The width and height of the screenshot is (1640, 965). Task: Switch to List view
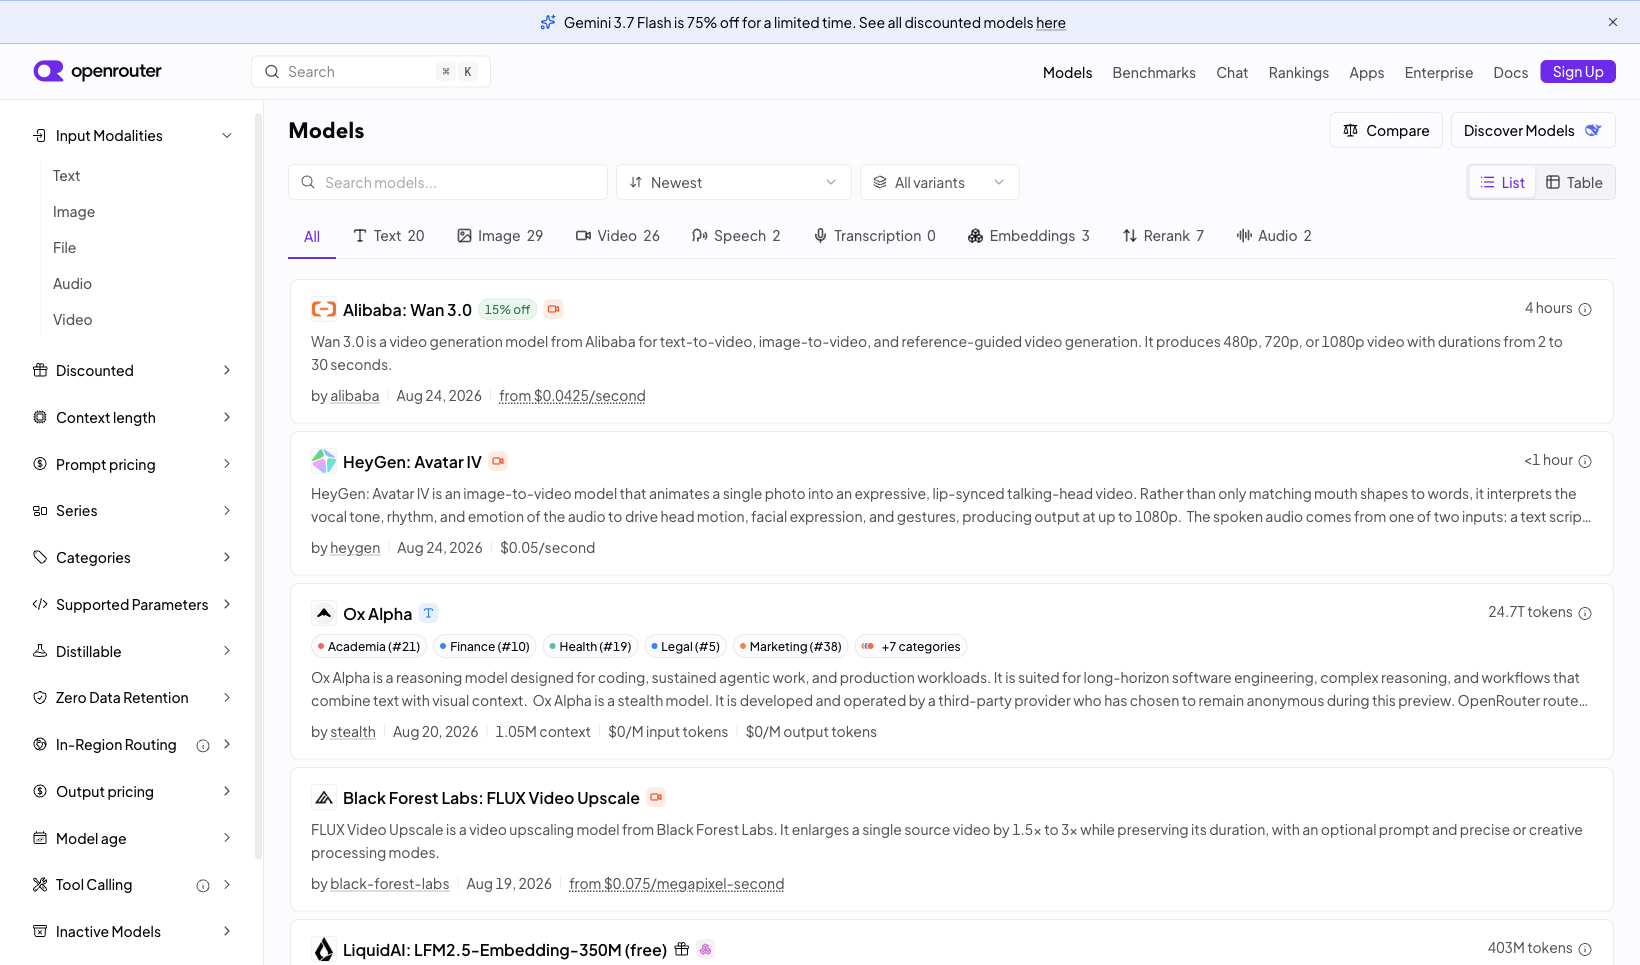[1502, 182]
